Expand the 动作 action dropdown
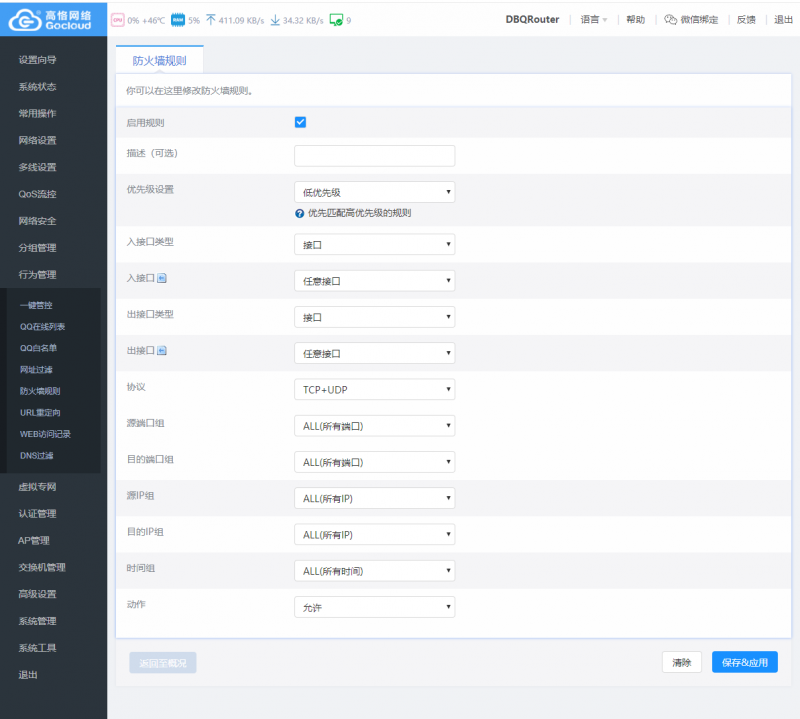Viewport: 800px width, 719px height. coord(374,607)
